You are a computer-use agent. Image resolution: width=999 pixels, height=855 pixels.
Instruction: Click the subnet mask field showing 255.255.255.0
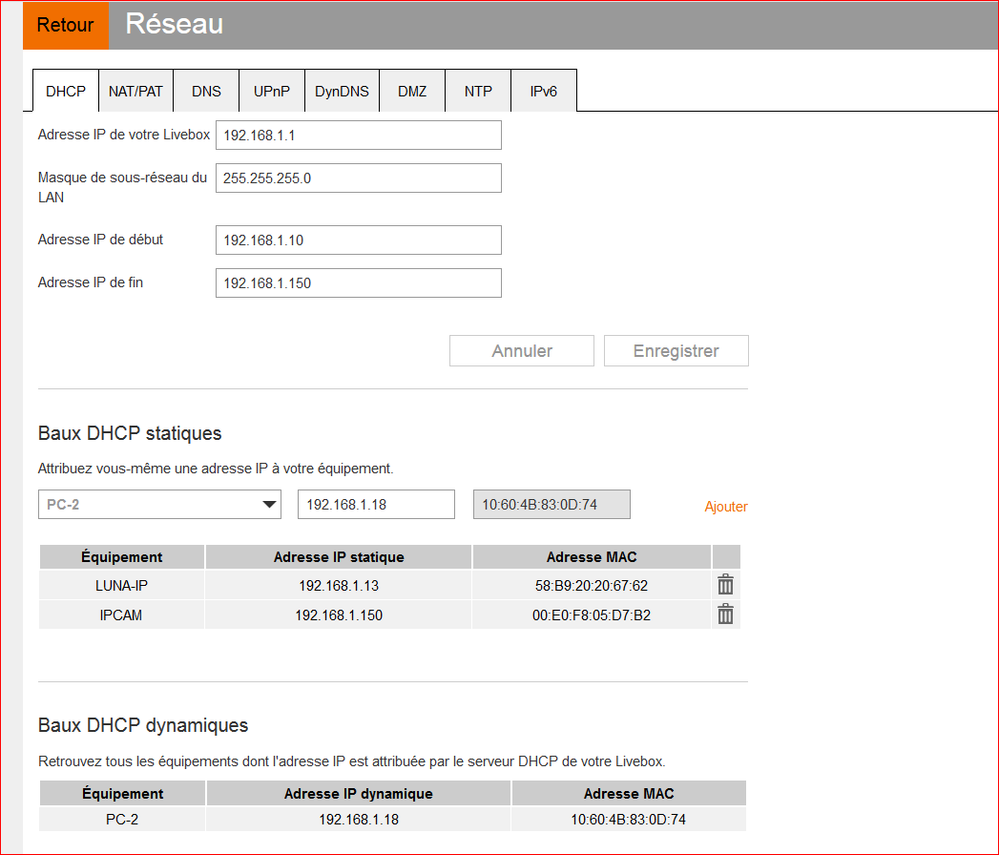click(x=358, y=178)
